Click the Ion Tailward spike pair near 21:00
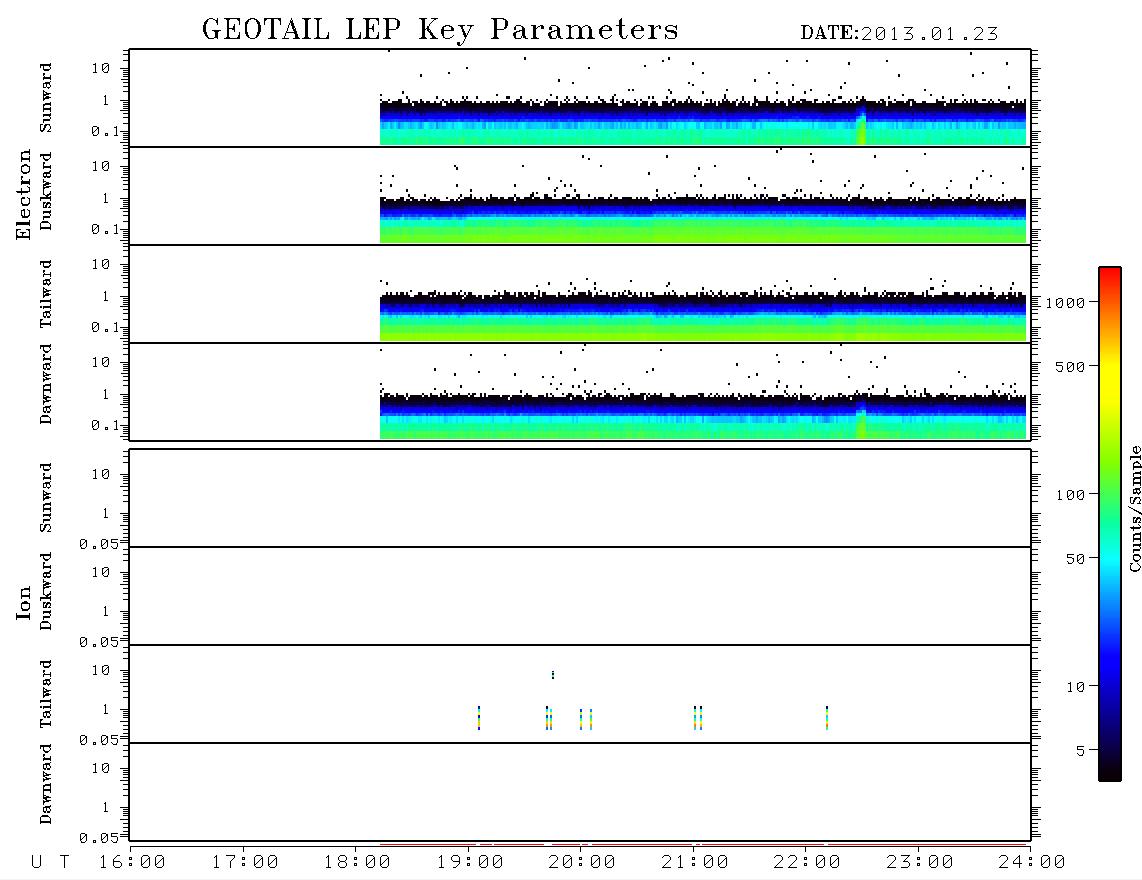This screenshot has height=880, width=1142. click(x=698, y=718)
